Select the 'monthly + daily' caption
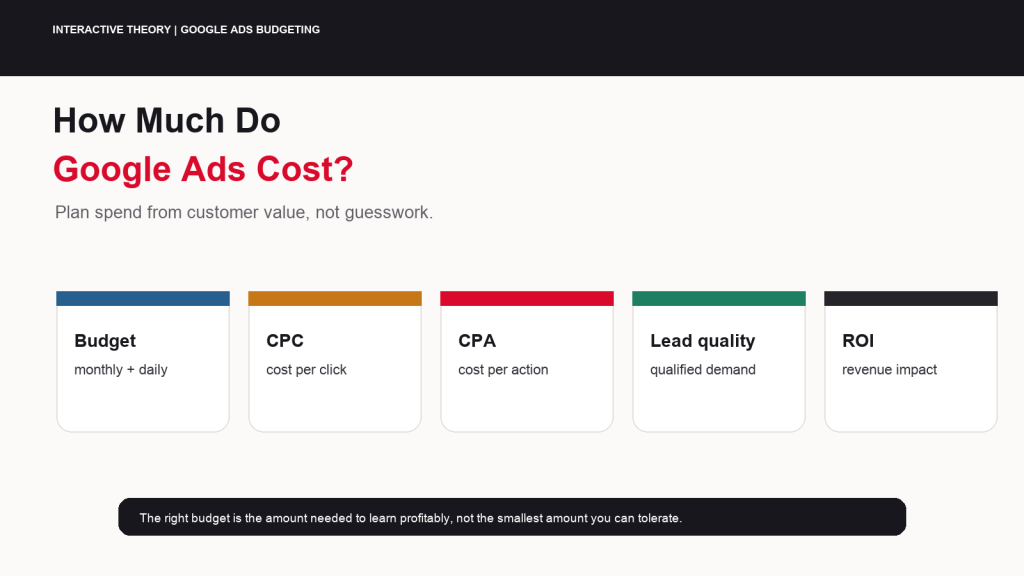 pyautogui.click(x=121, y=370)
